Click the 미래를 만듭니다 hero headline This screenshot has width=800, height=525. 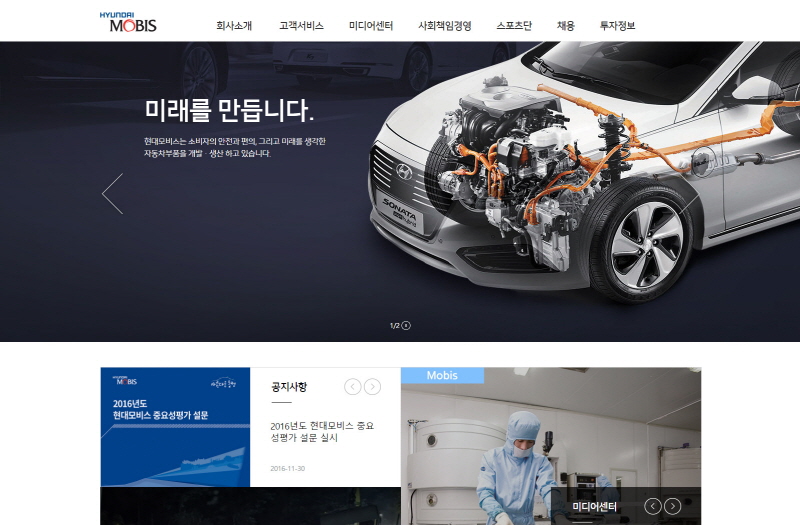pos(229,111)
